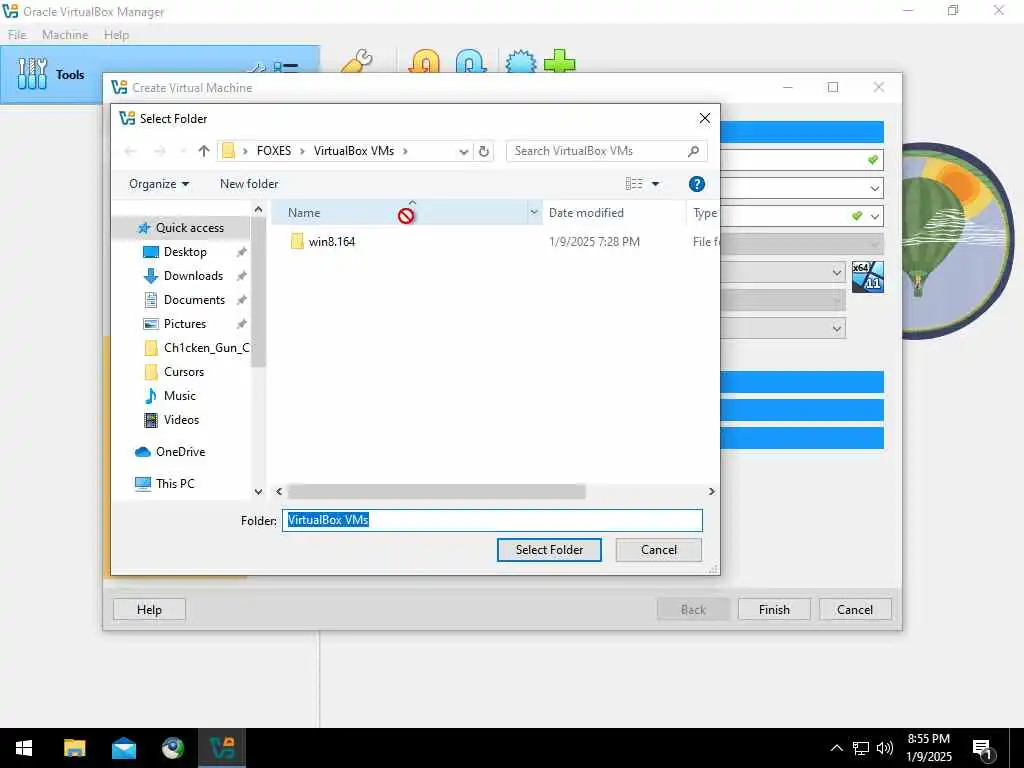Click VirtualBox icon on taskbar
This screenshot has height=768, width=1024.
tap(222, 748)
